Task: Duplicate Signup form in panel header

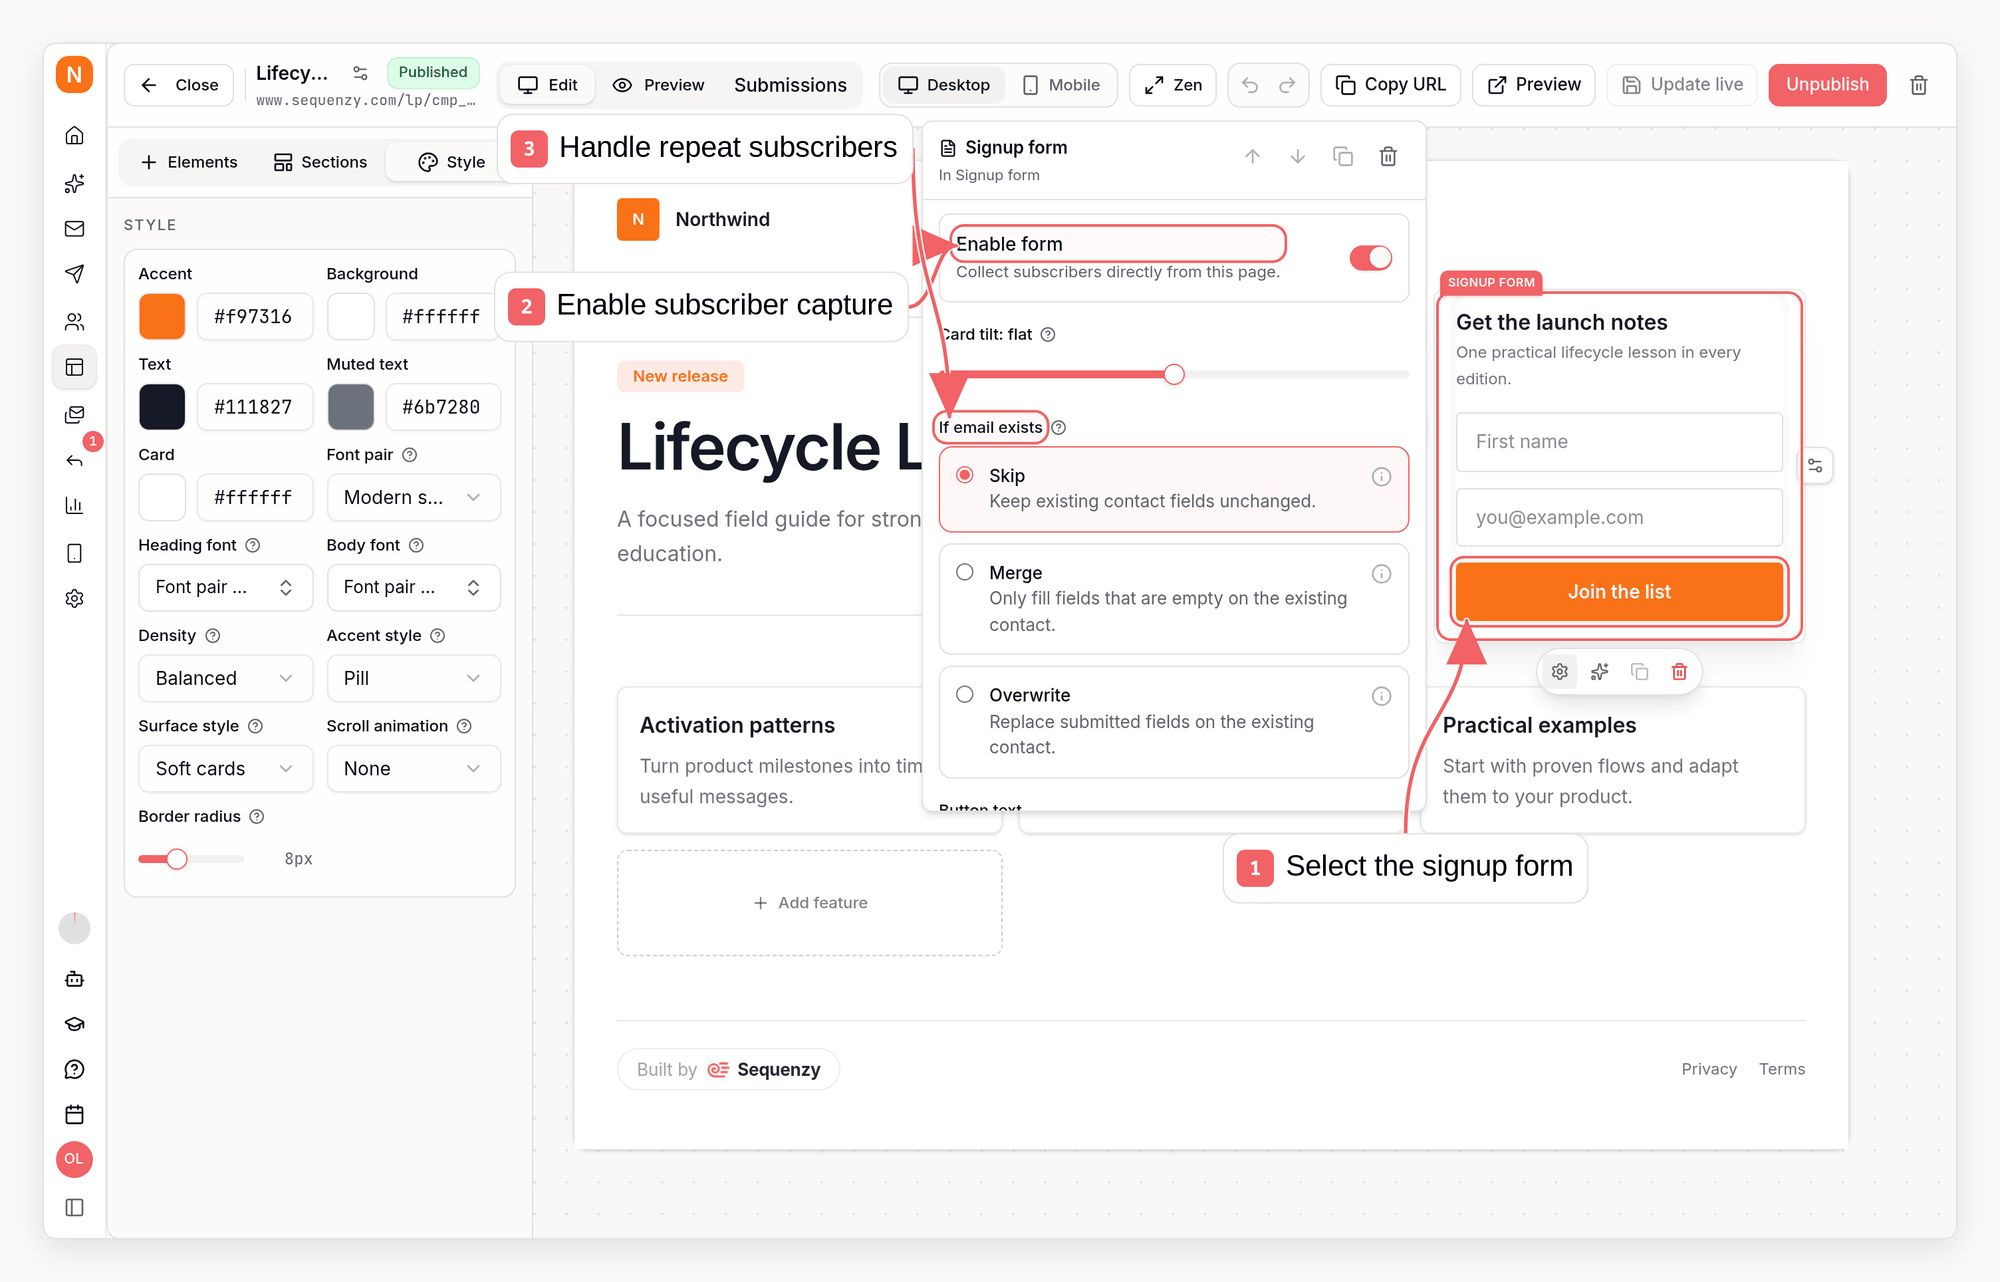Action: [1343, 157]
